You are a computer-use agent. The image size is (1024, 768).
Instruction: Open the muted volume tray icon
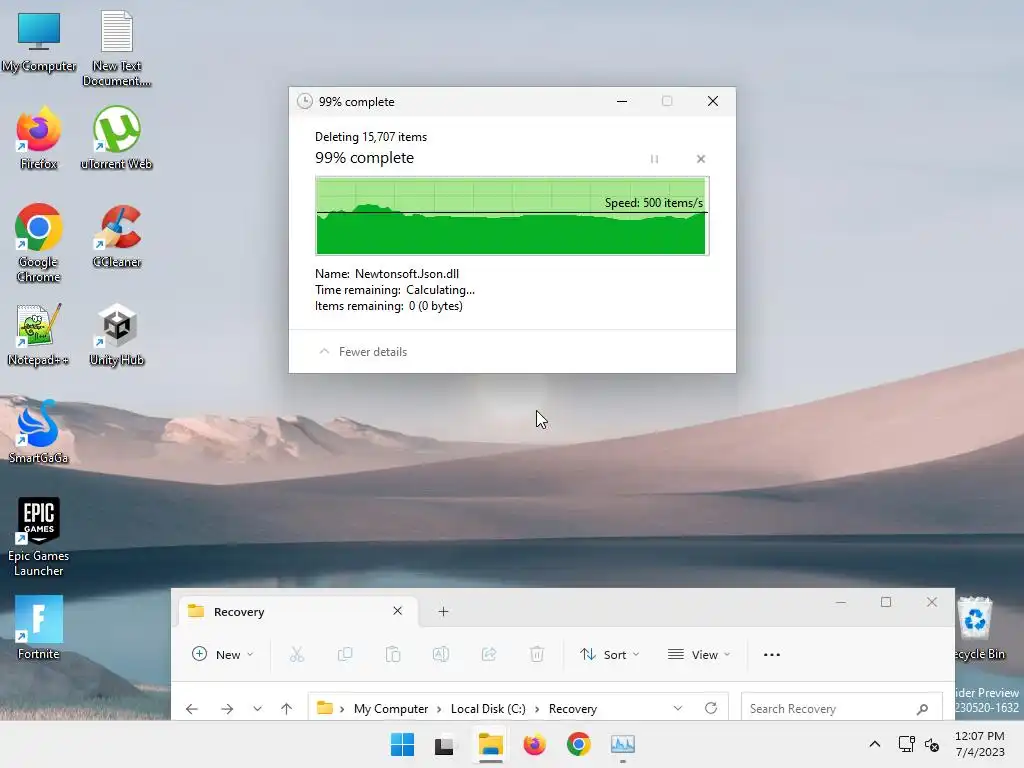[932, 744]
